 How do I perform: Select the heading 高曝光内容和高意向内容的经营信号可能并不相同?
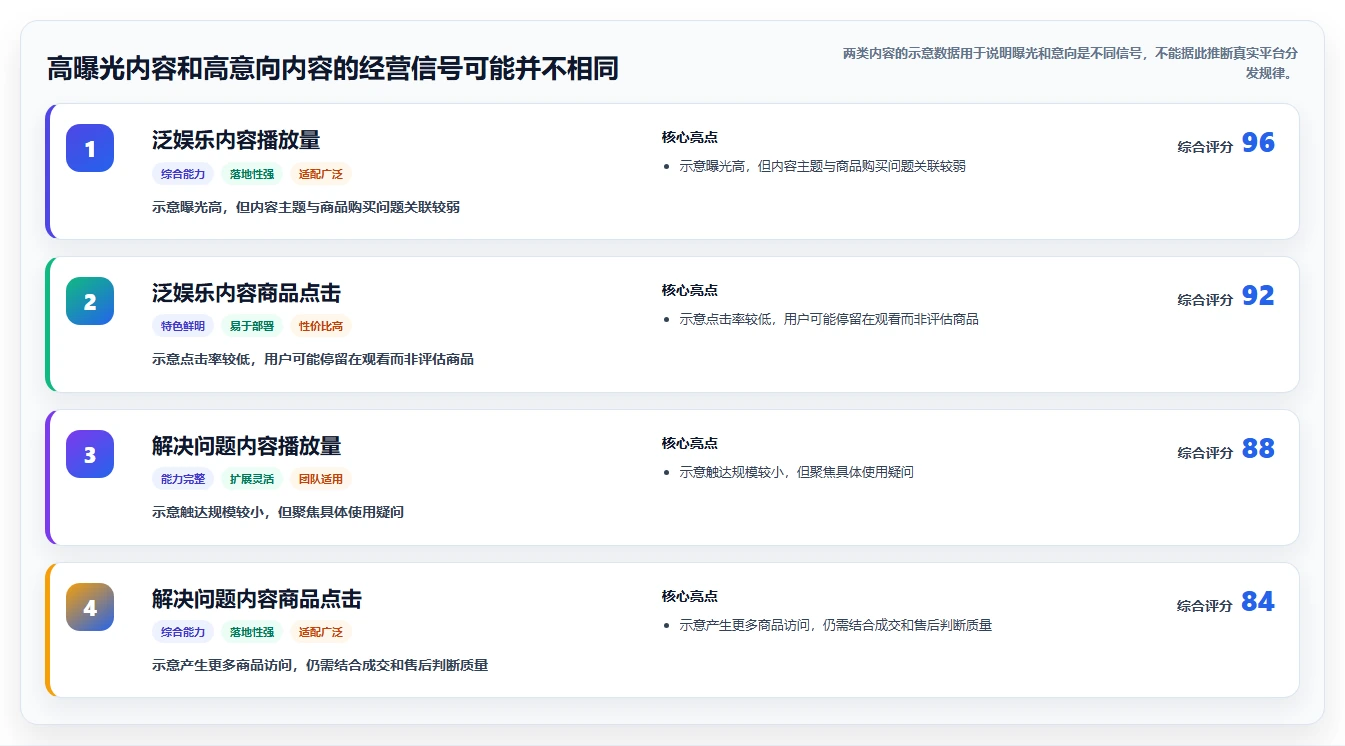333,69
